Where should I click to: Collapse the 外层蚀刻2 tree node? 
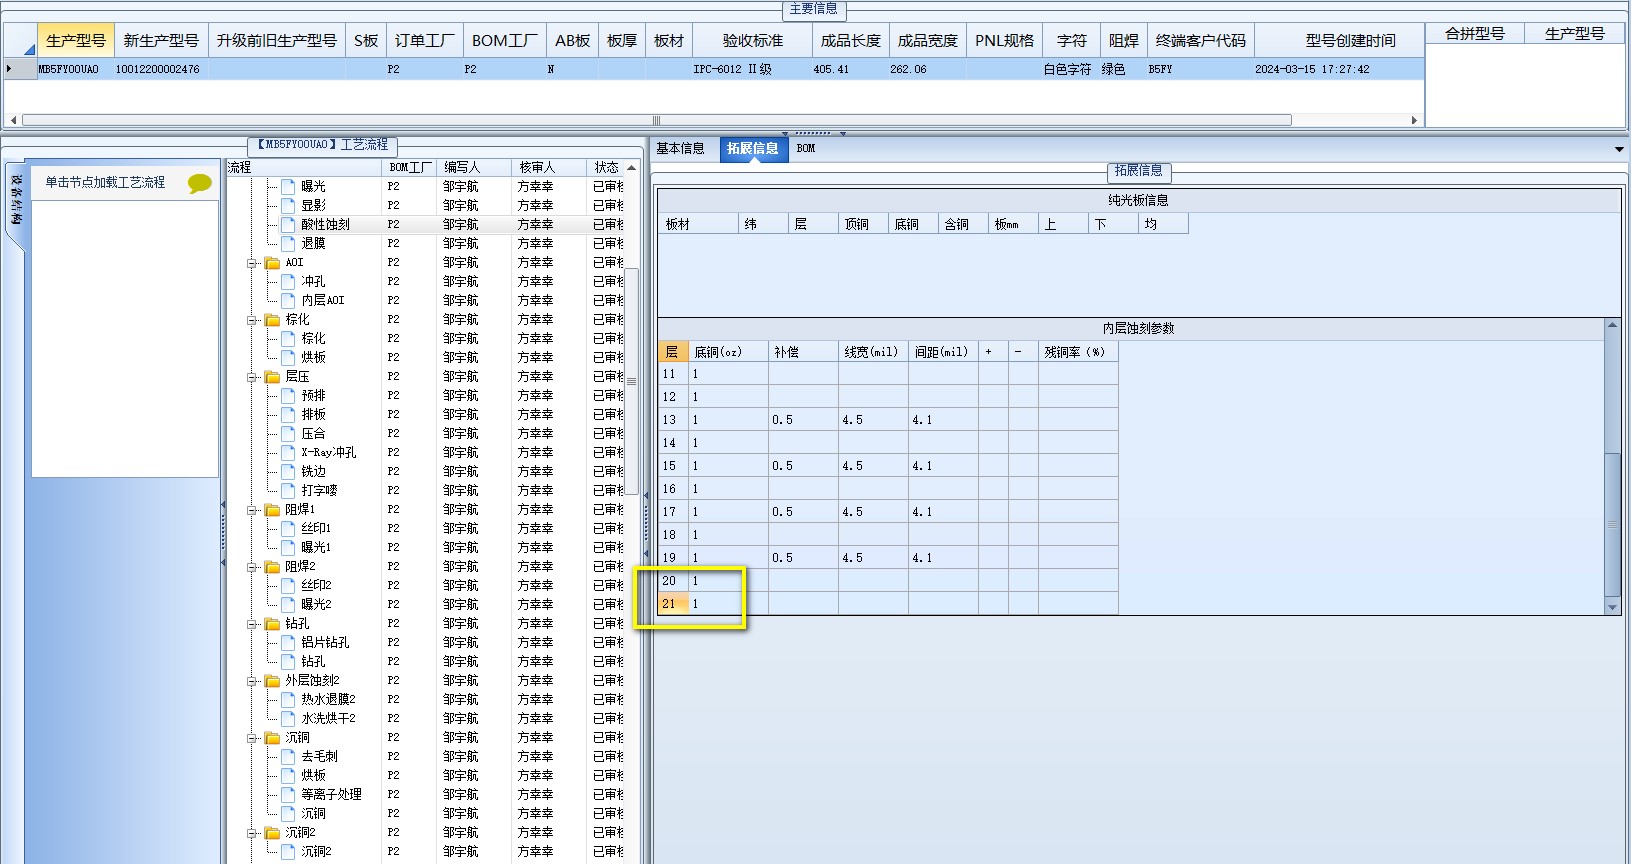click(x=252, y=681)
